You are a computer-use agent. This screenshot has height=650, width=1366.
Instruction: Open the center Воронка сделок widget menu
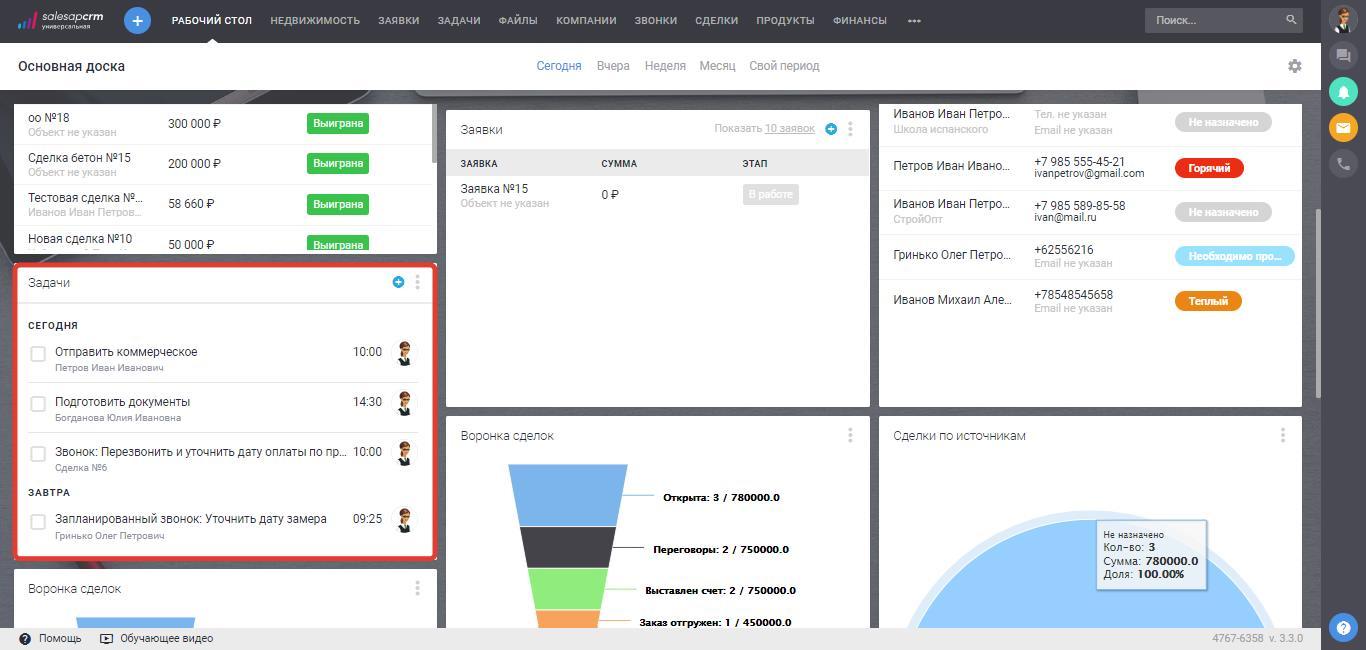click(x=850, y=435)
